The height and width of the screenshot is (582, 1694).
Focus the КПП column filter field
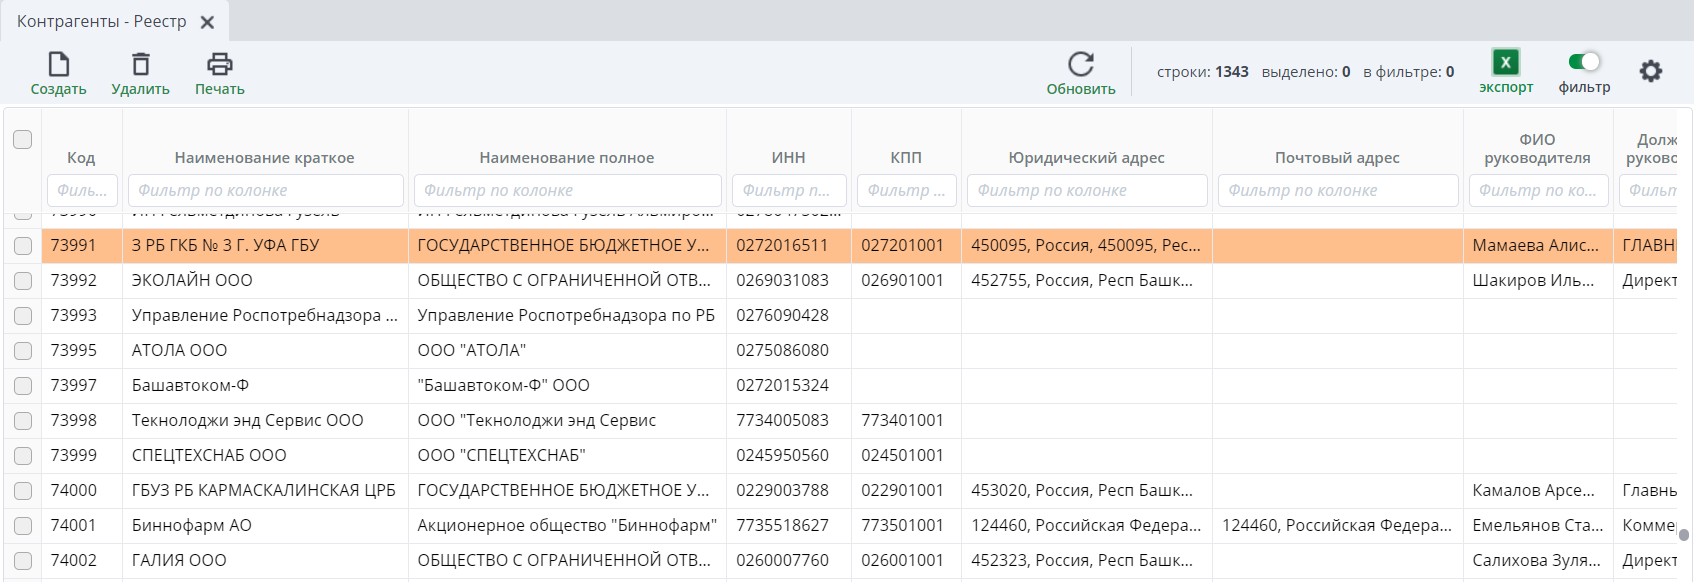click(906, 190)
